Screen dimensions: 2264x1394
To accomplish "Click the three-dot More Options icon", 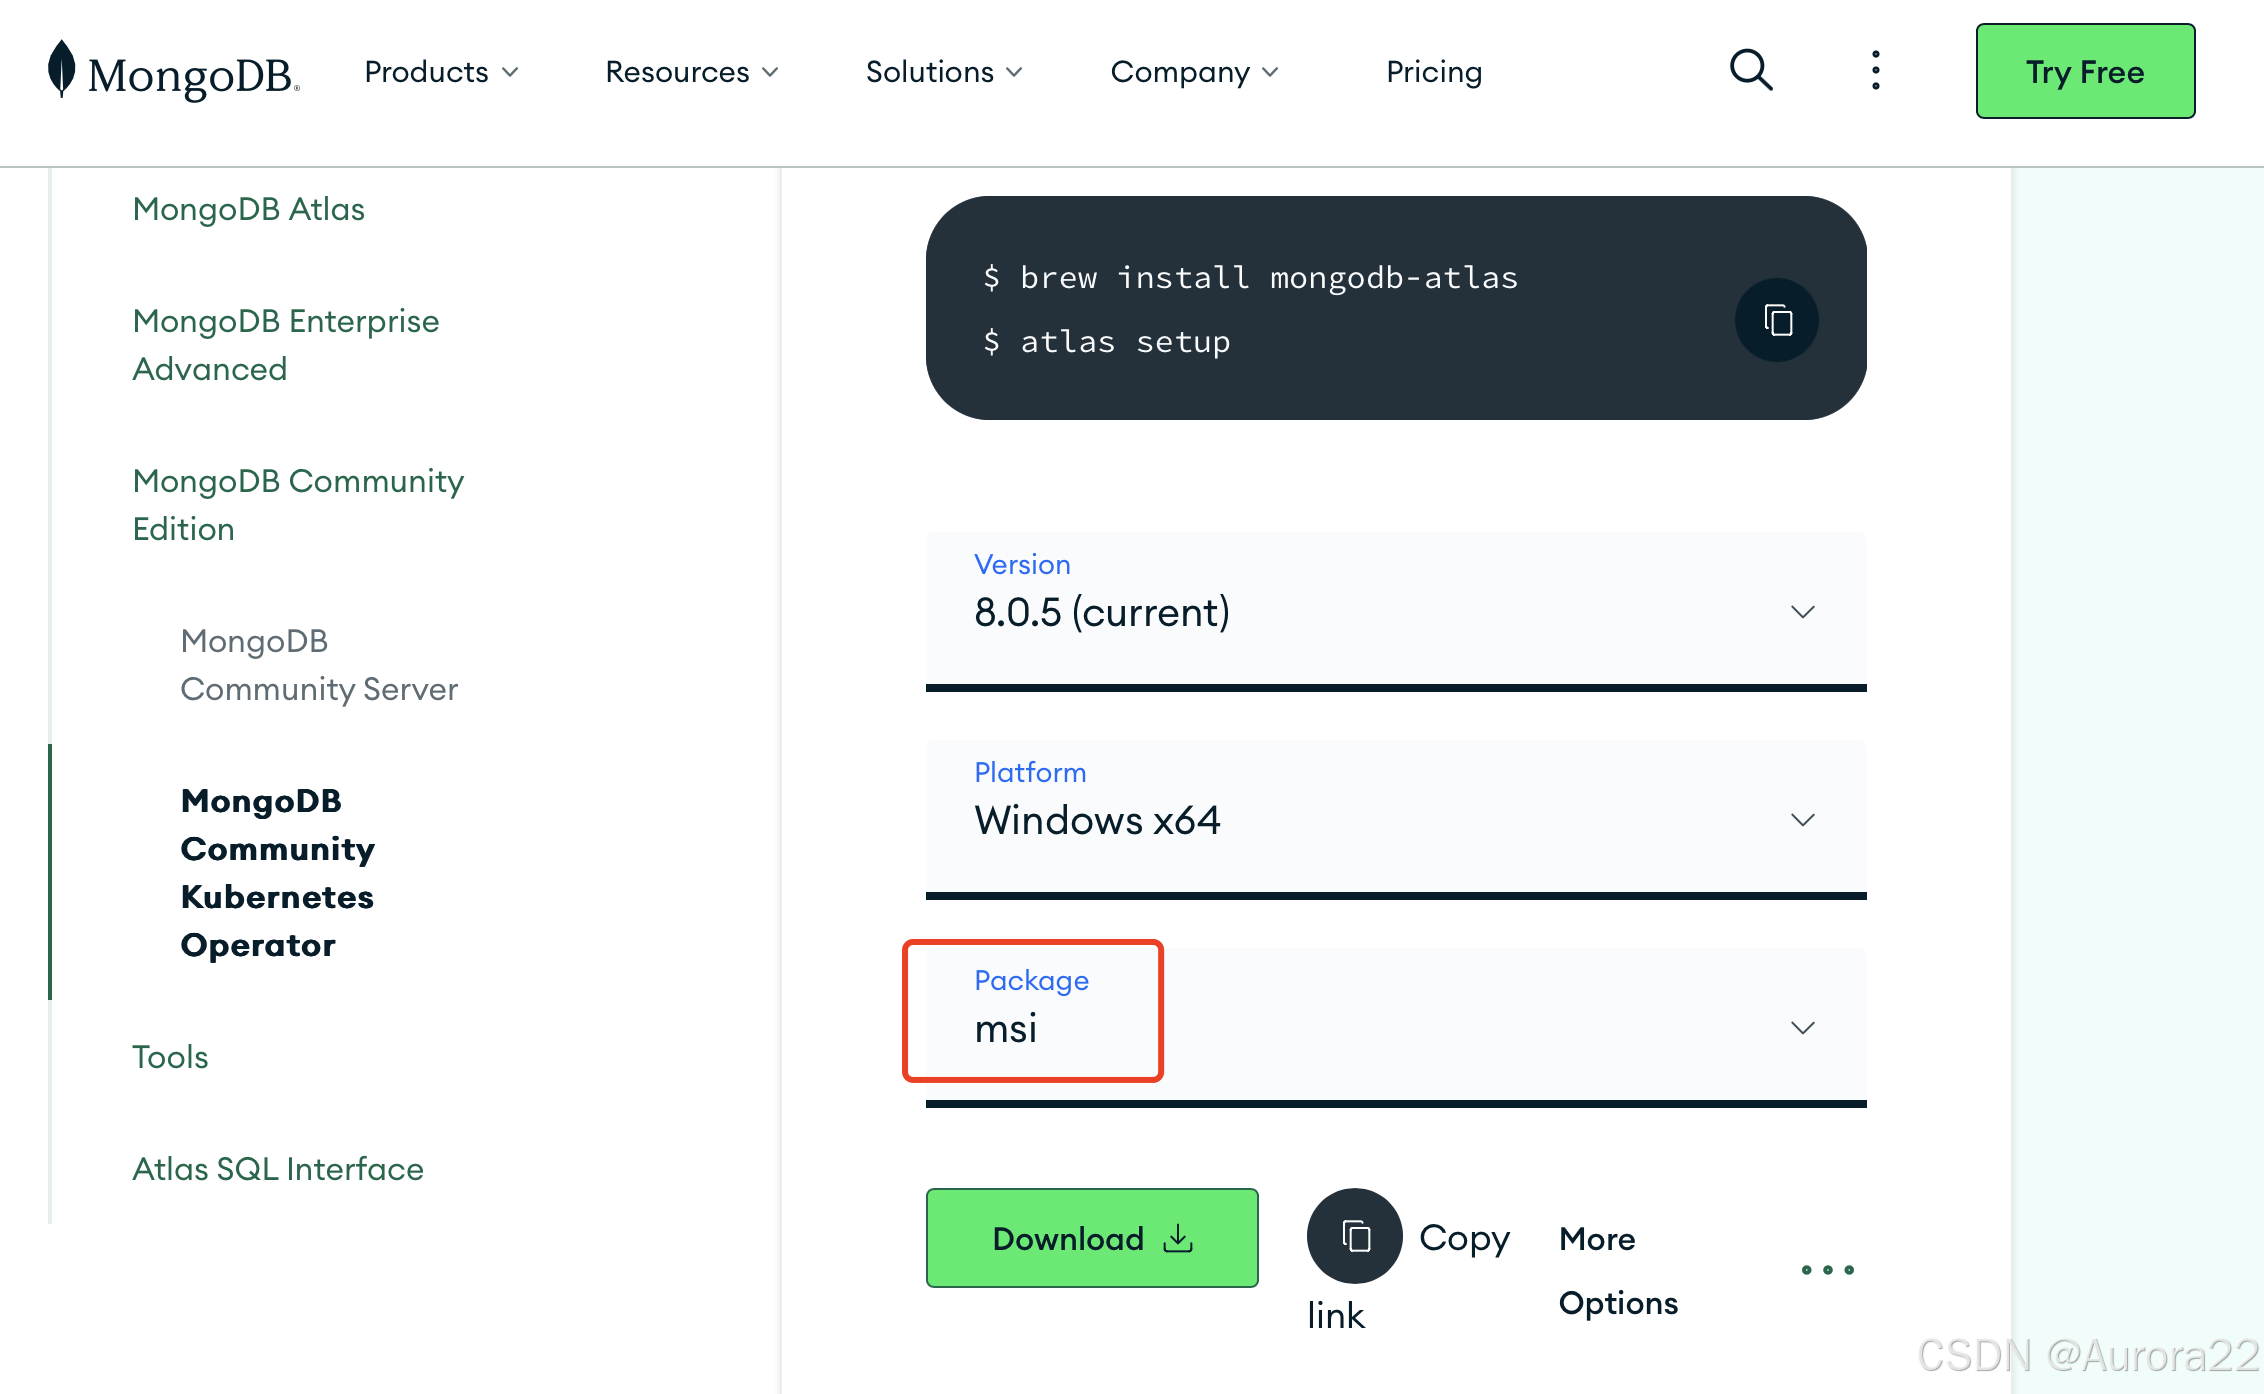I will coord(1827,1270).
